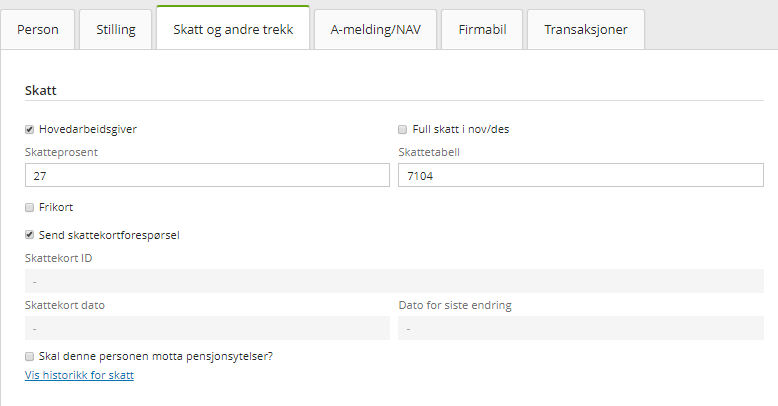Go to the A-melding/NAV tab
This screenshot has width=778, height=406.
pyautogui.click(x=375, y=29)
